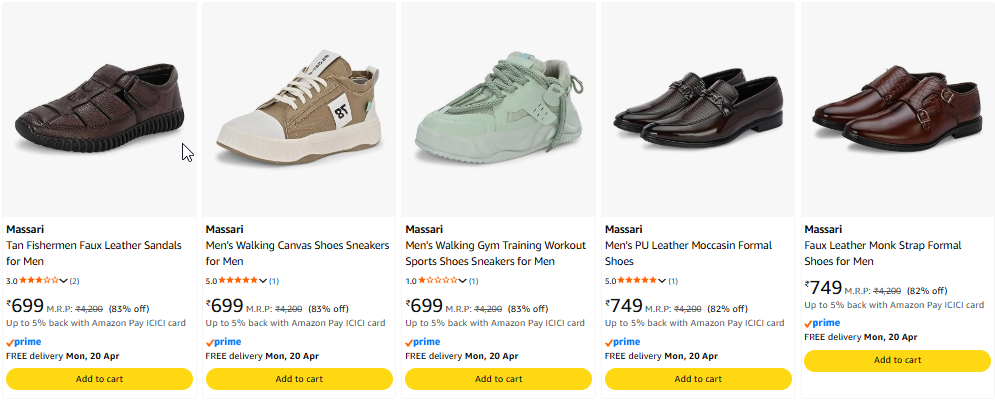The height and width of the screenshot is (404, 995).
Task: Open the green sports sneaker product image
Action: click(x=498, y=108)
